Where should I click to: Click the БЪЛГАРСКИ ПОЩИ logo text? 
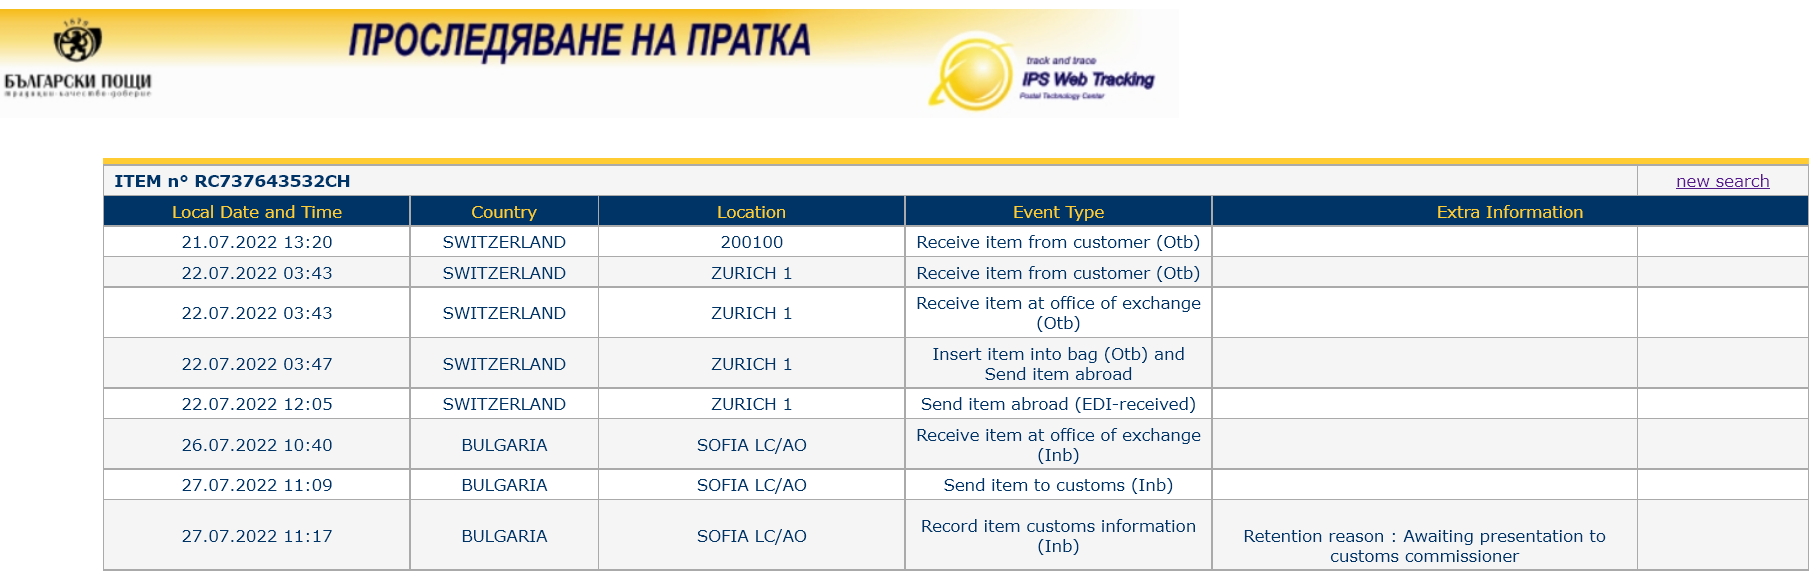(x=78, y=81)
